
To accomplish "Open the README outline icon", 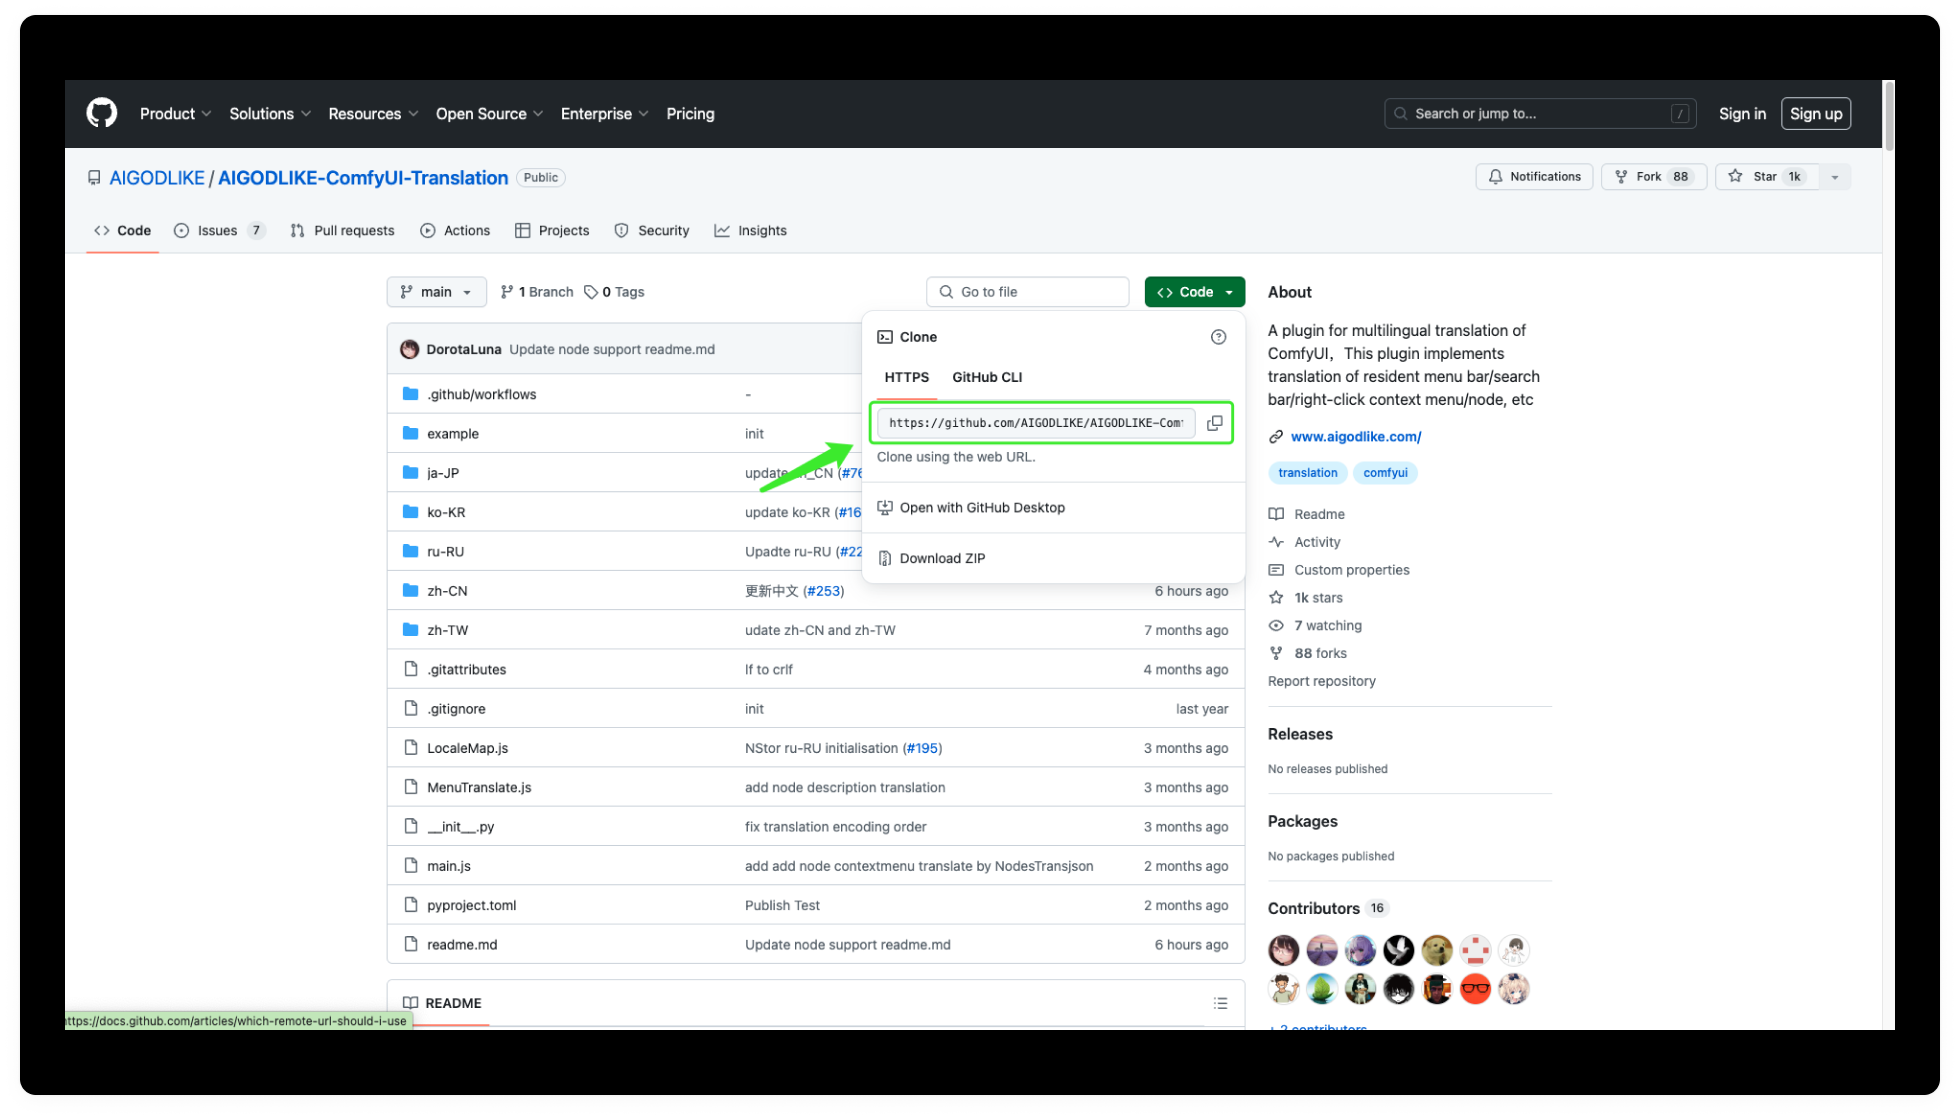I will pyautogui.click(x=1220, y=1003).
